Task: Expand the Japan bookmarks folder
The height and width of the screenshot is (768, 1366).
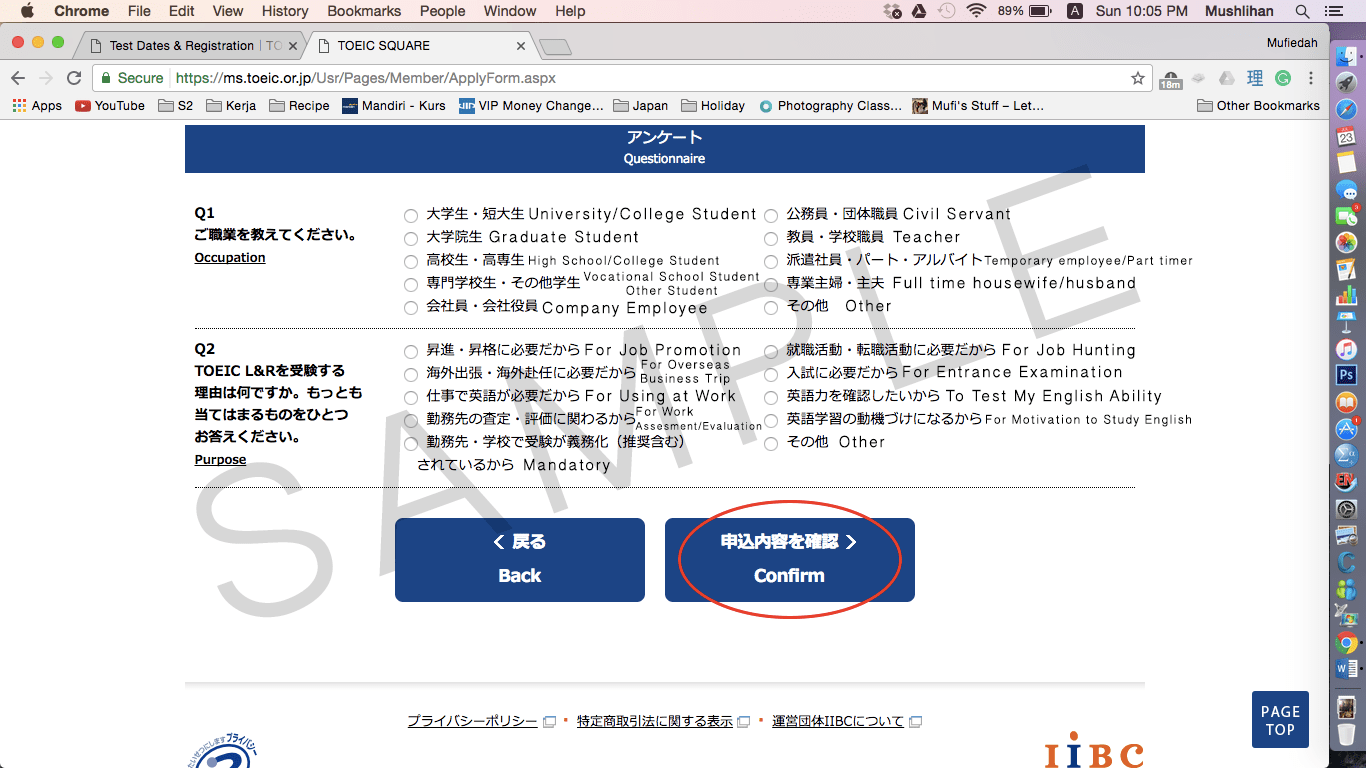Action: [x=640, y=106]
